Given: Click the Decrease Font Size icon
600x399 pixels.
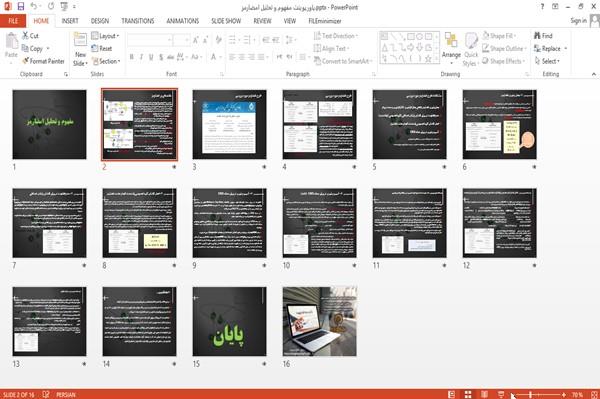Looking at the screenshot, I should coord(205,40).
